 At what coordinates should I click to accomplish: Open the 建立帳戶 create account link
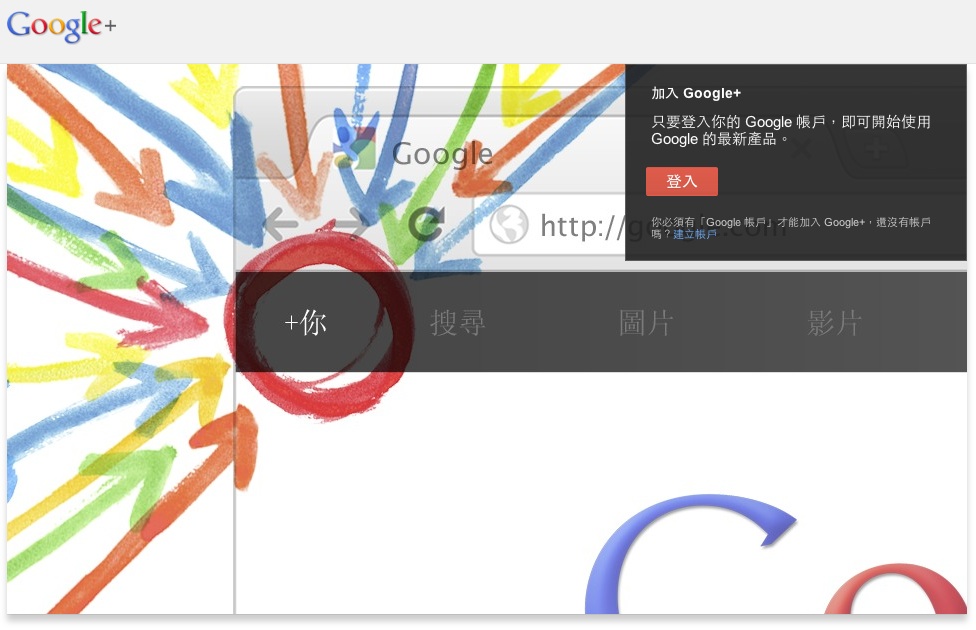point(695,234)
